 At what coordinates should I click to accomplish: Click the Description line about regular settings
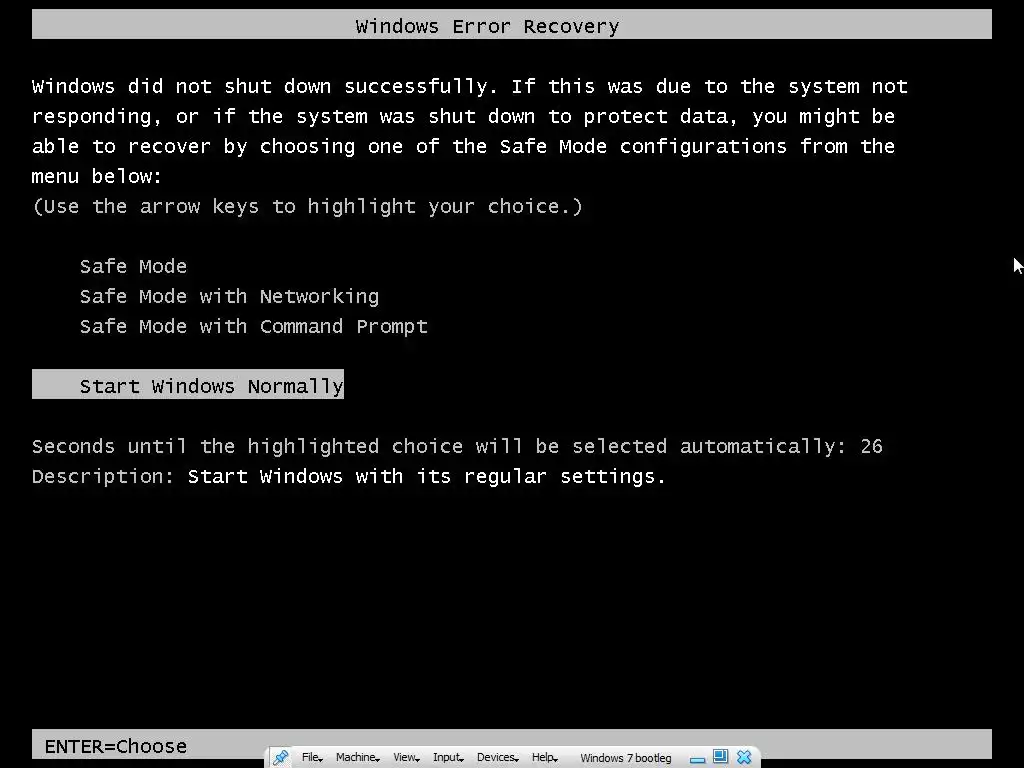(349, 477)
